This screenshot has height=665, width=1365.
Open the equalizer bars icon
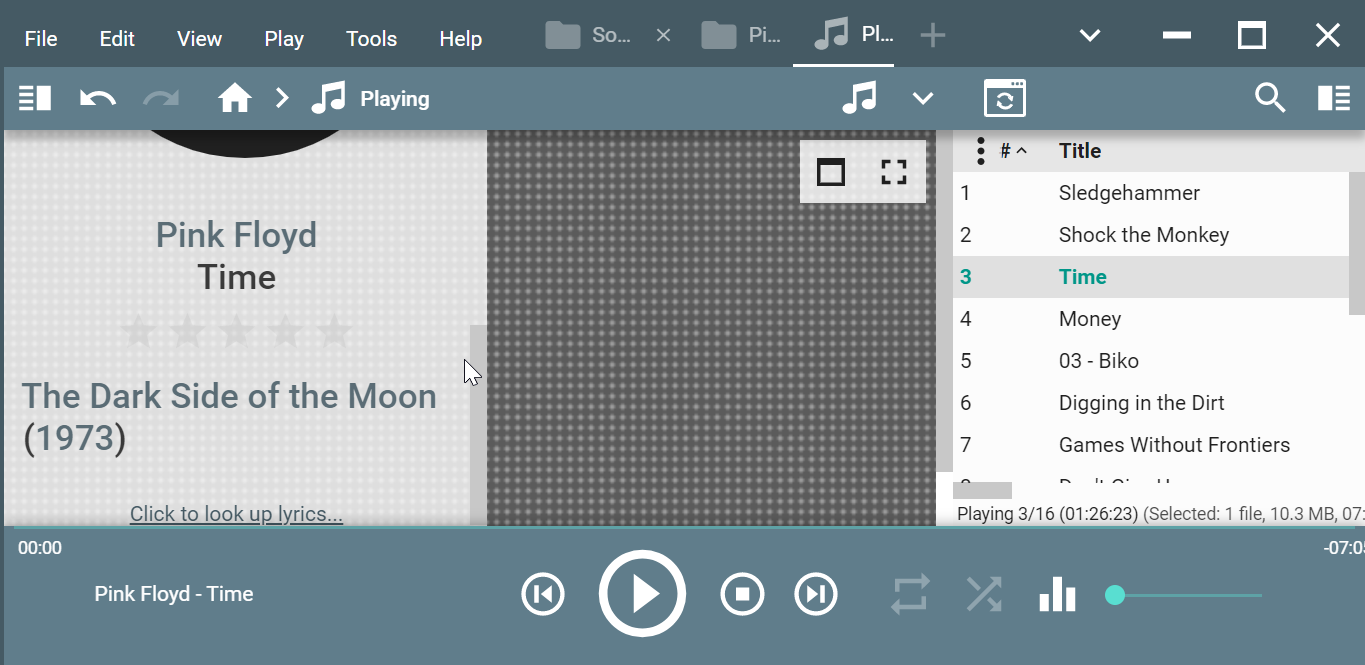1057,595
